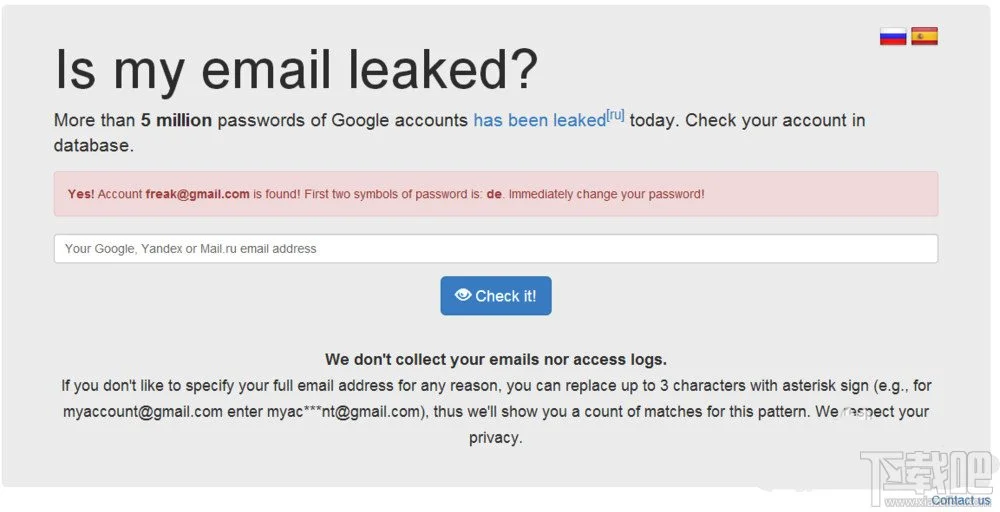Focus the email address input field
The width and height of the screenshot is (1000, 512).
coord(496,249)
